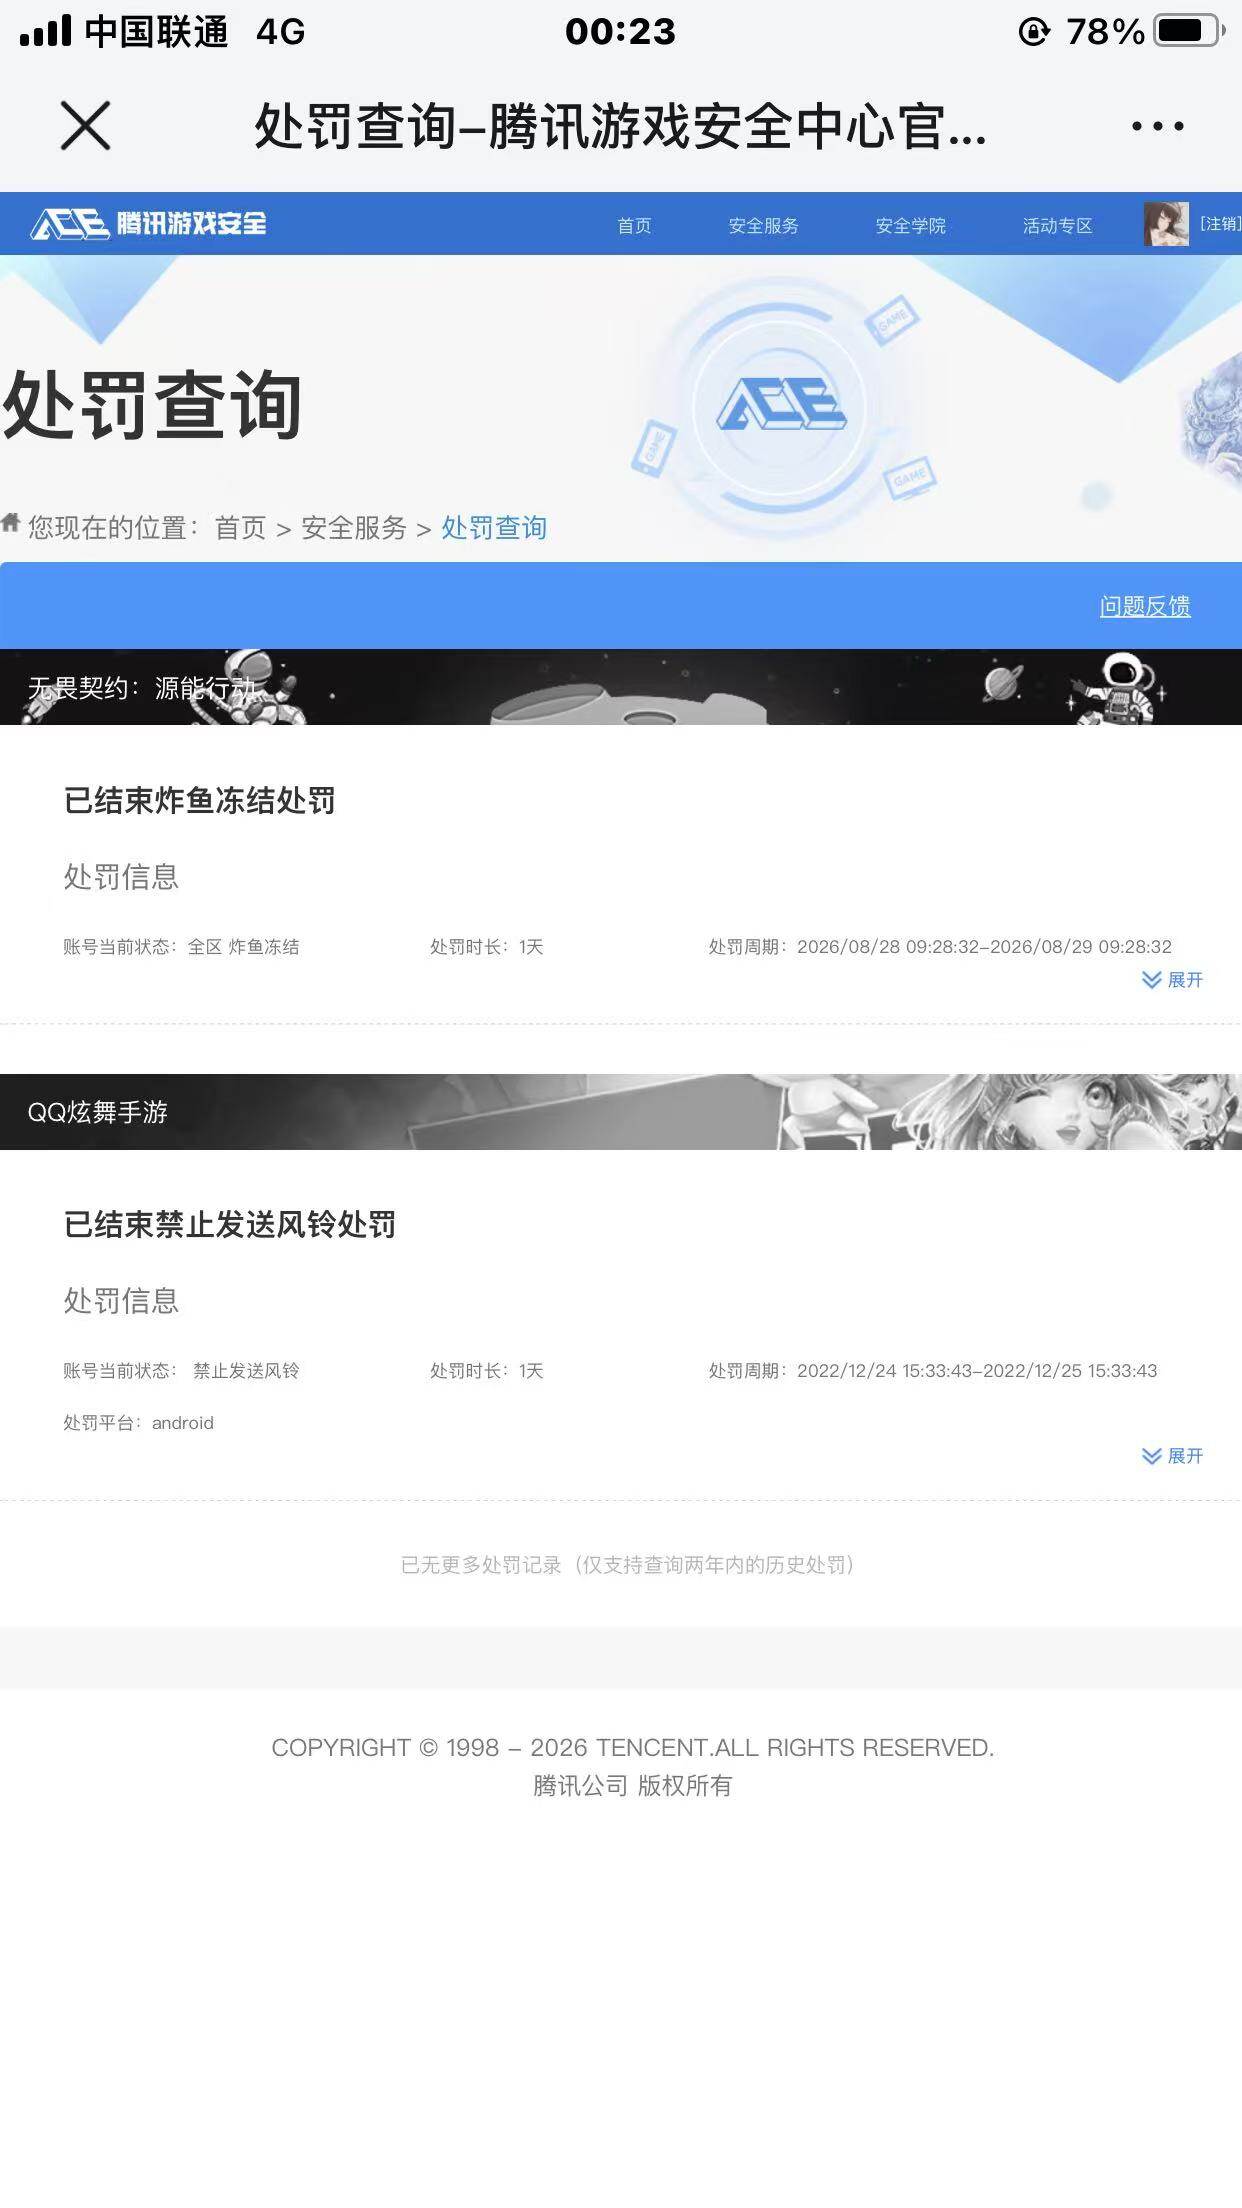Open the 安全服务 nav menu
1242x2208 pixels.
(x=763, y=226)
